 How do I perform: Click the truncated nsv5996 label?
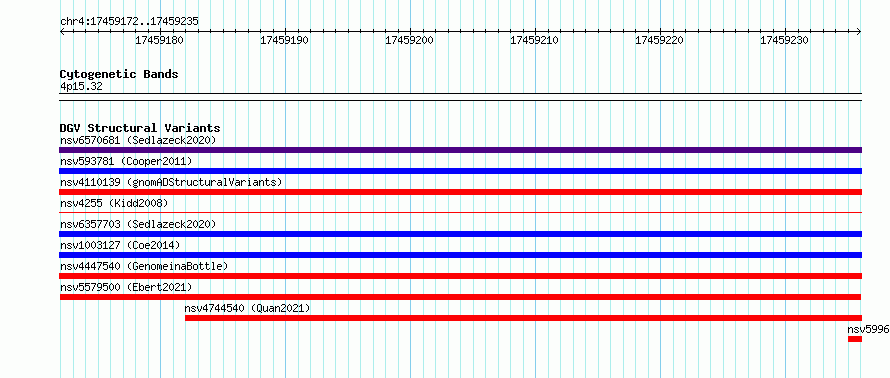[x=868, y=329]
